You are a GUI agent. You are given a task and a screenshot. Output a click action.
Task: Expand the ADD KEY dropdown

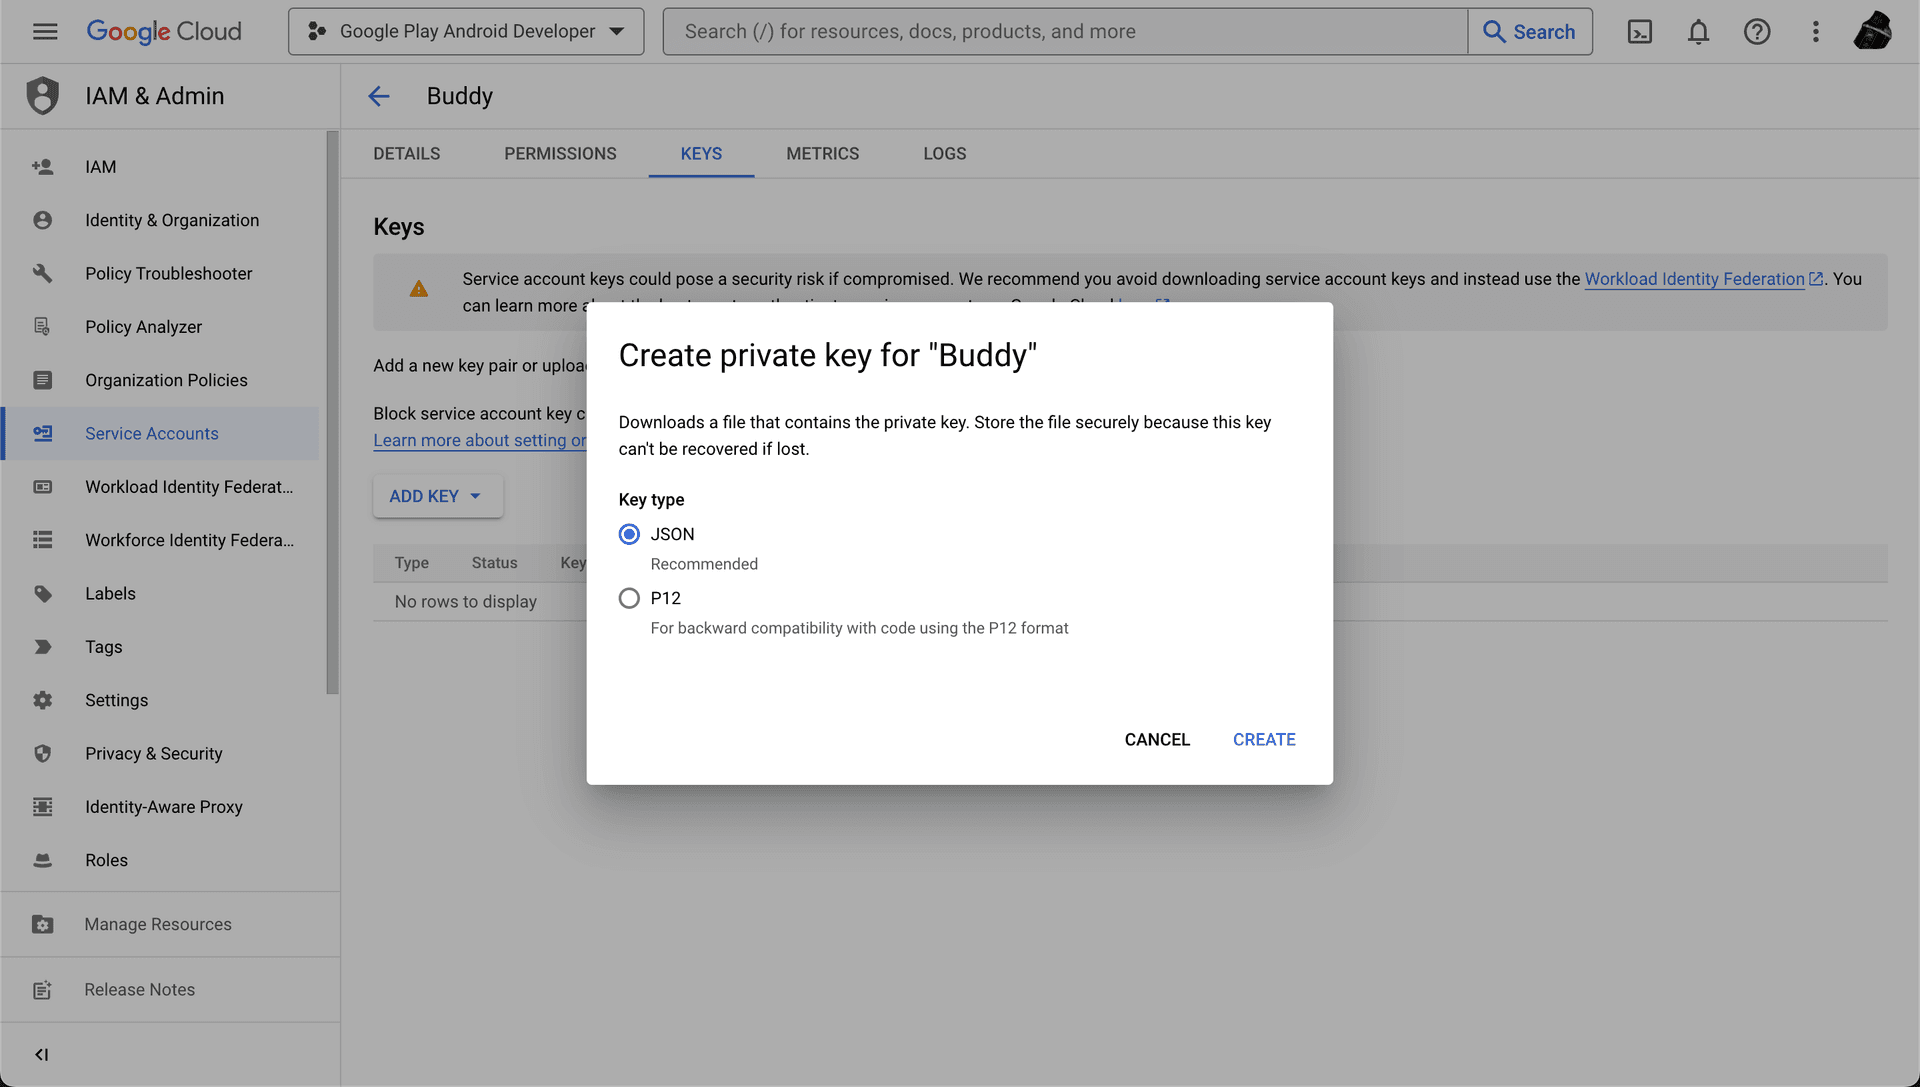(437, 496)
